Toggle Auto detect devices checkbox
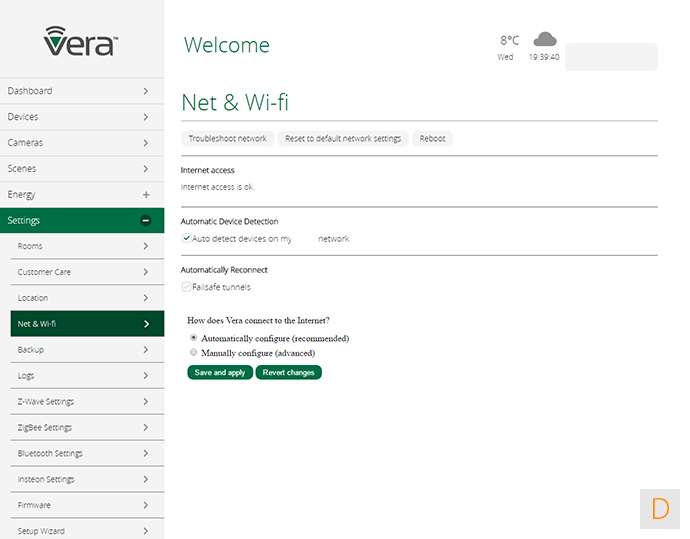This screenshot has height=539, width=690. 186,239
